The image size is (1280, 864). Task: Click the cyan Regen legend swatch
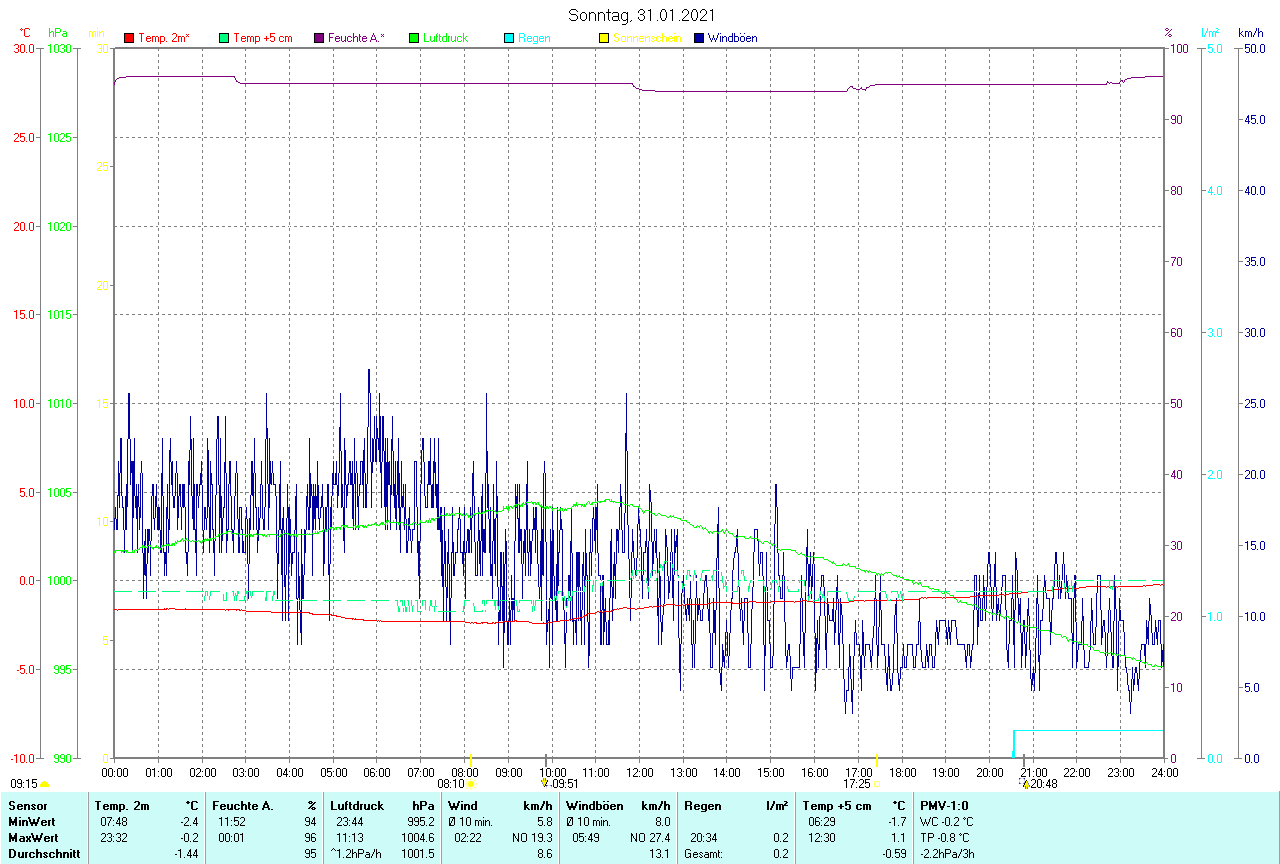click(x=509, y=39)
